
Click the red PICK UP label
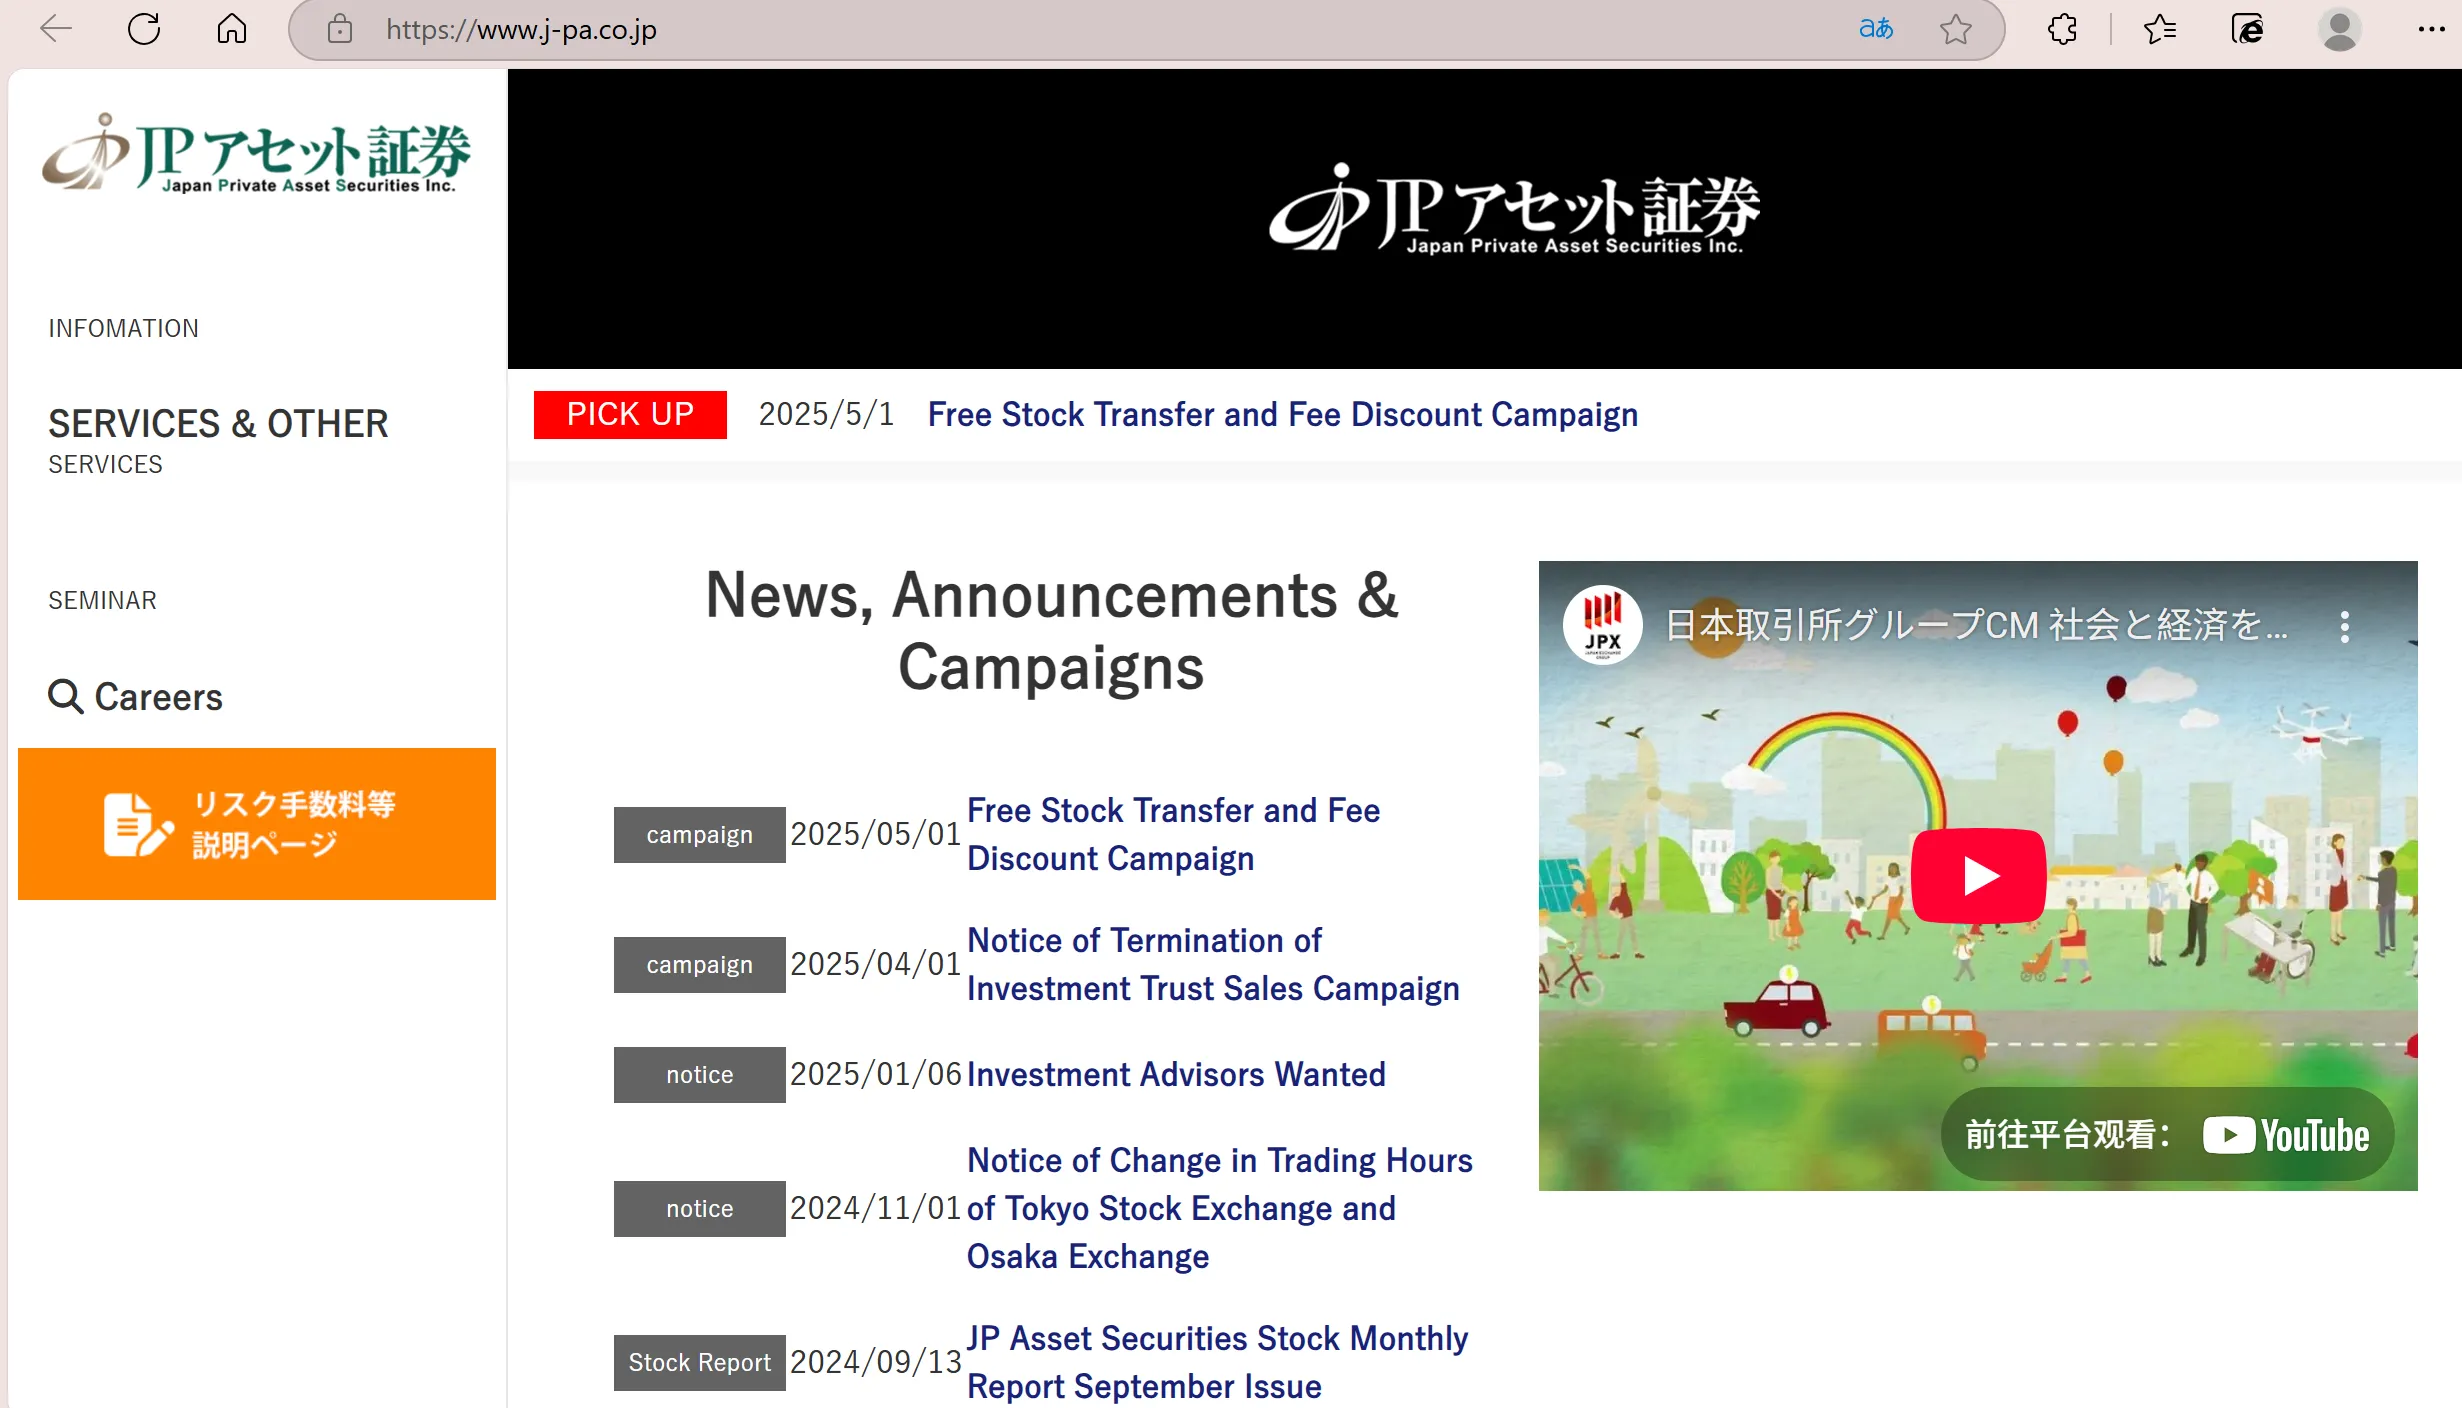pyautogui.click(x=630, y=414)
